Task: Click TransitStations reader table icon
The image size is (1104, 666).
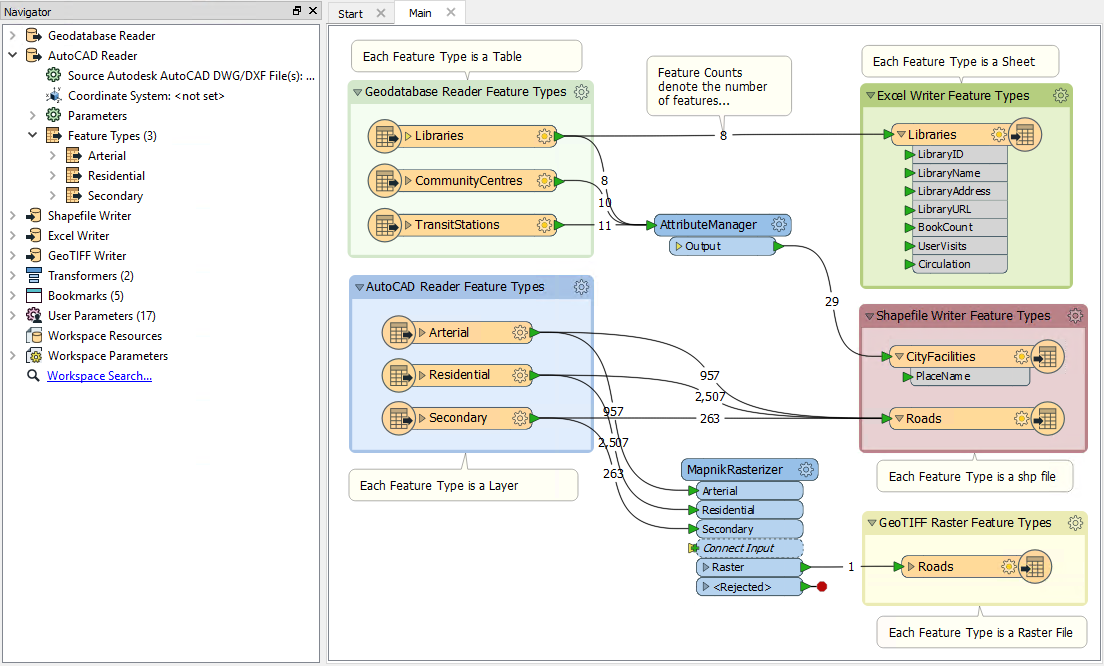Action: pos(385,225)
